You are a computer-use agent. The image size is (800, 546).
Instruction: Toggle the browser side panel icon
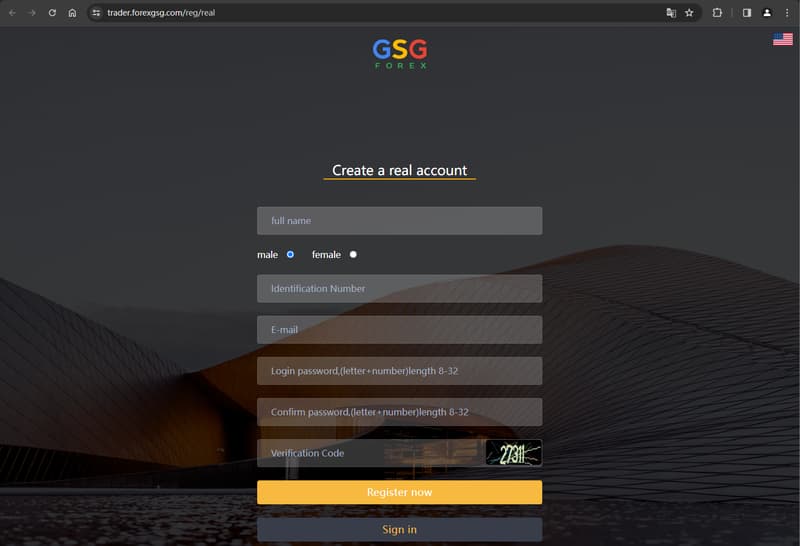coord(746,13)
